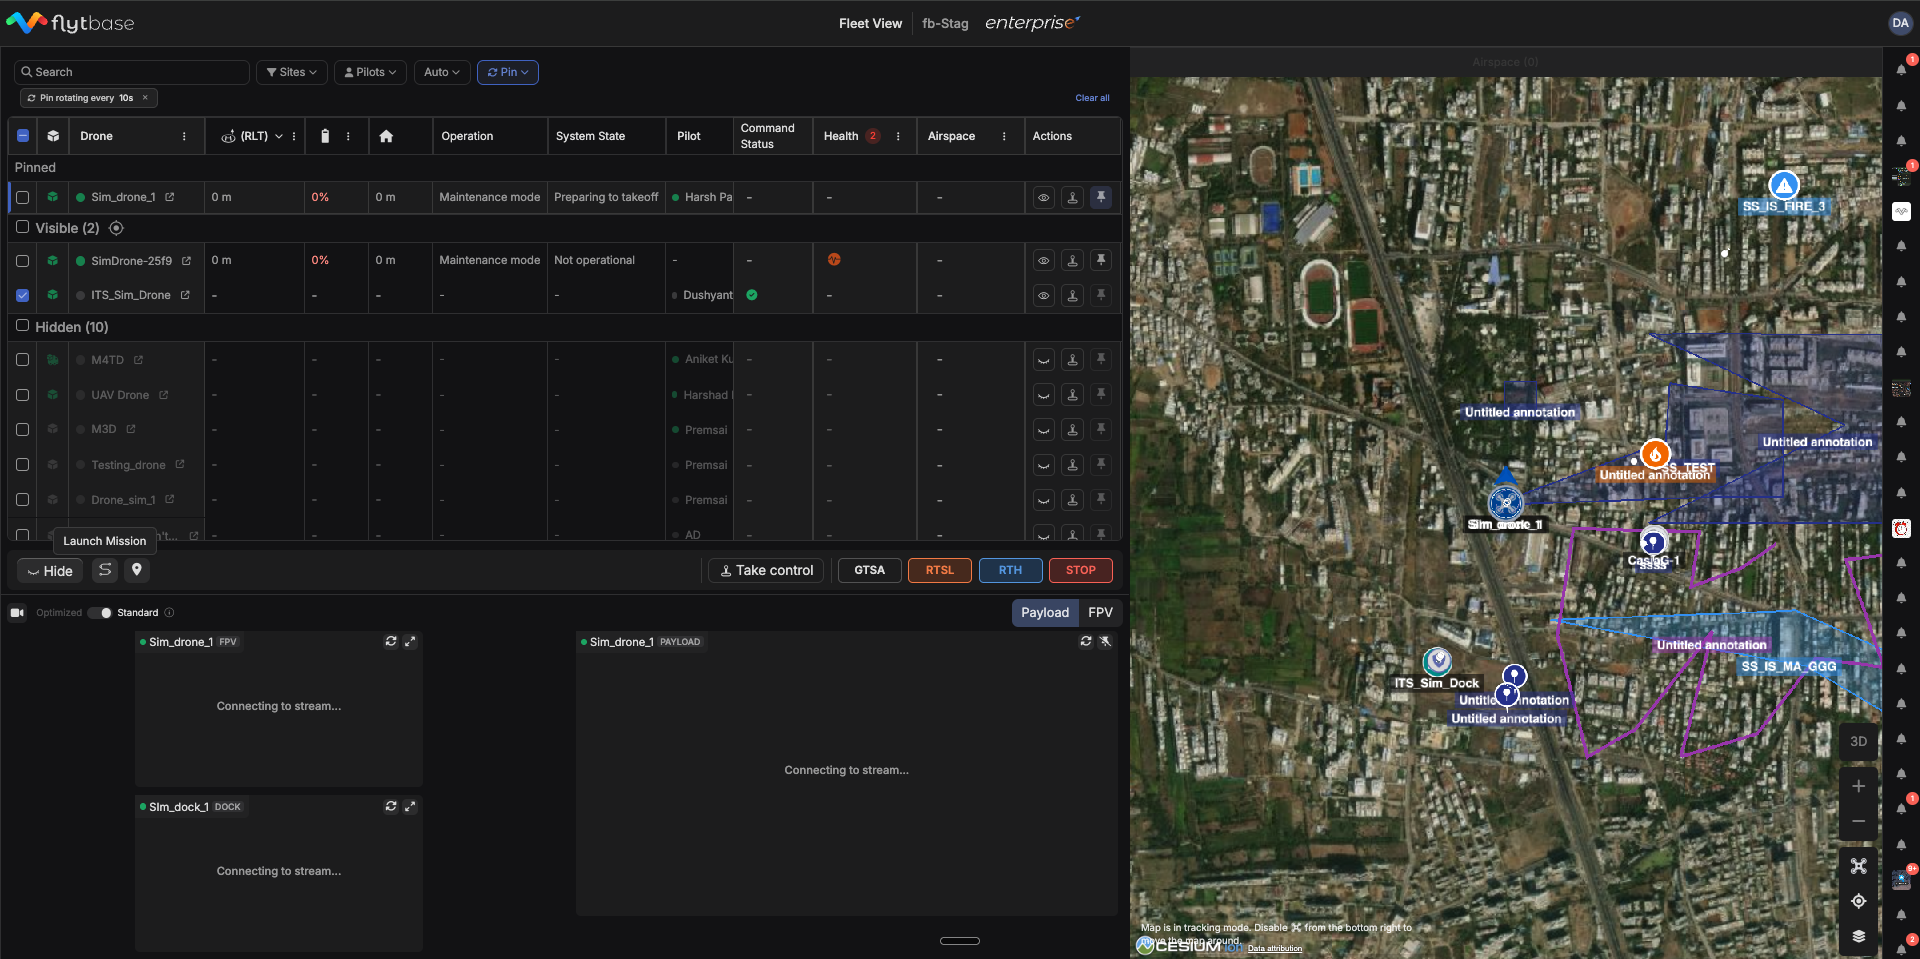
Task: Expand the (RLT) column unit dropdown
Action: tap(279, 136)
